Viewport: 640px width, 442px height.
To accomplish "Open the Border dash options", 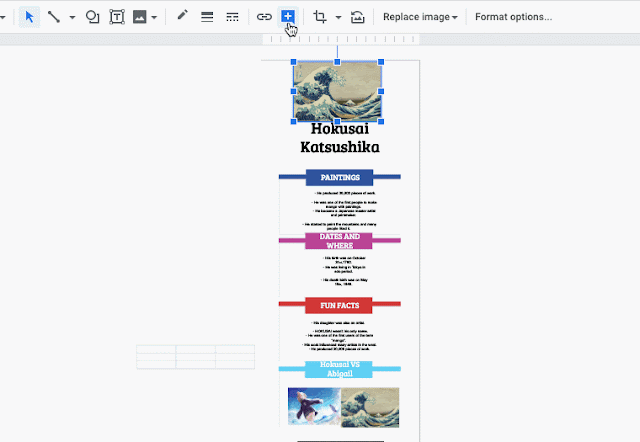I will 232,17.
